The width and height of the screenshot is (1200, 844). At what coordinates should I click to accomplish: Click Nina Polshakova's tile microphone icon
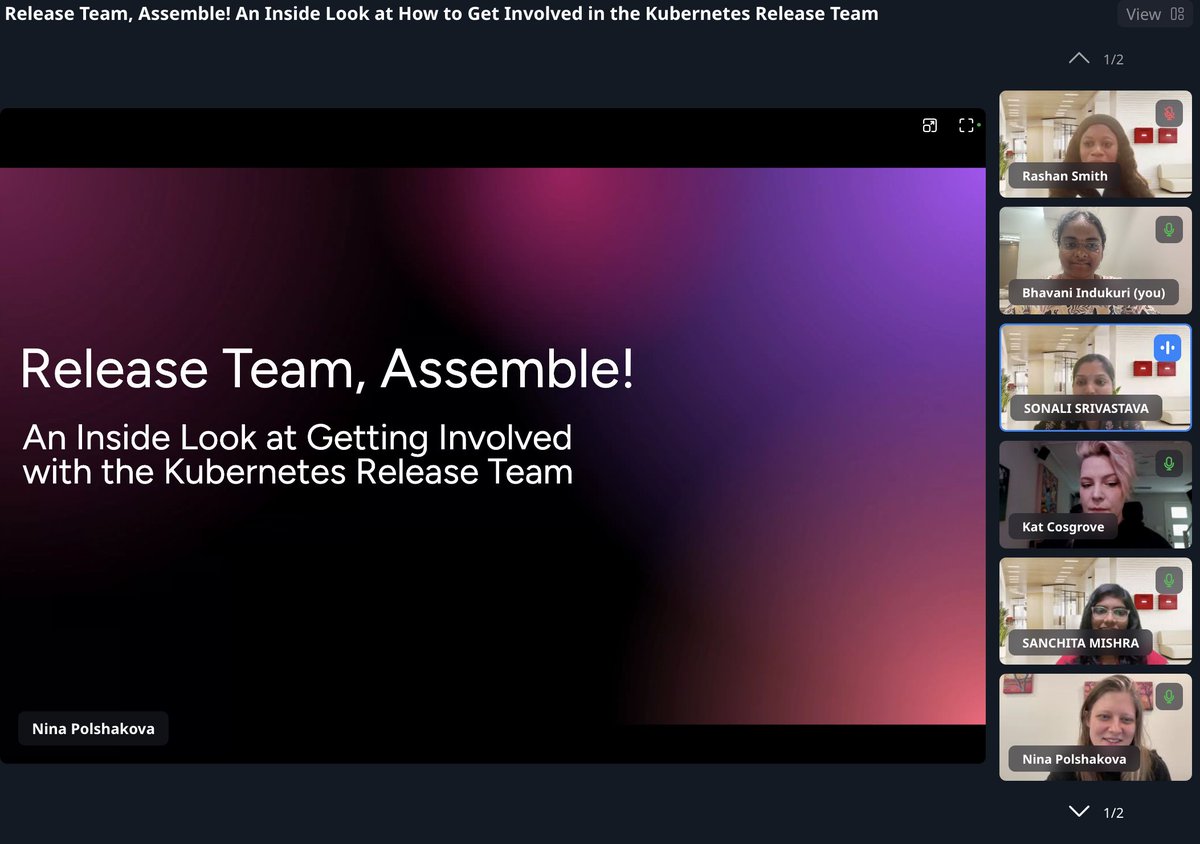pyautogui.click(x=1168, y=697)
